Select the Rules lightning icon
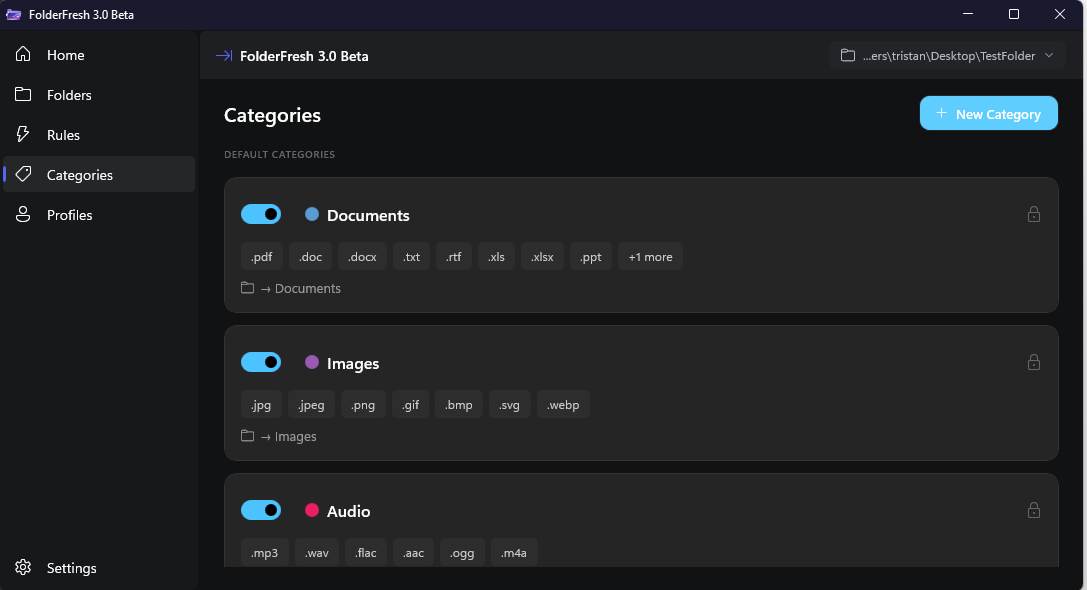 click(x=23, y=134)
